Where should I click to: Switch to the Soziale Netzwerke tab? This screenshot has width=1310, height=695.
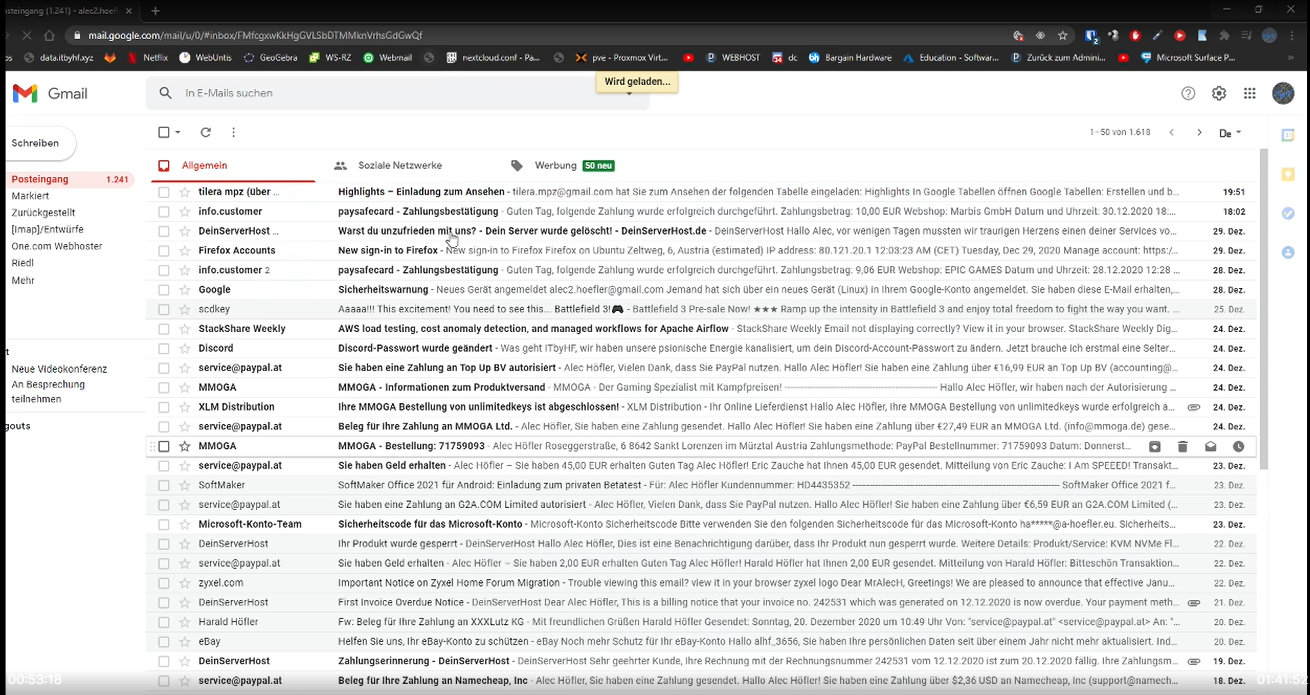387,165
